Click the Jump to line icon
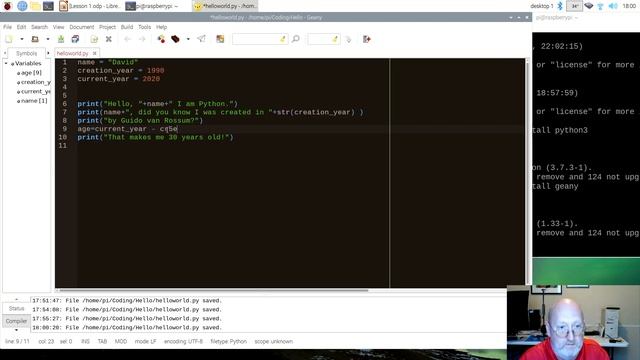 coord(348,39)
